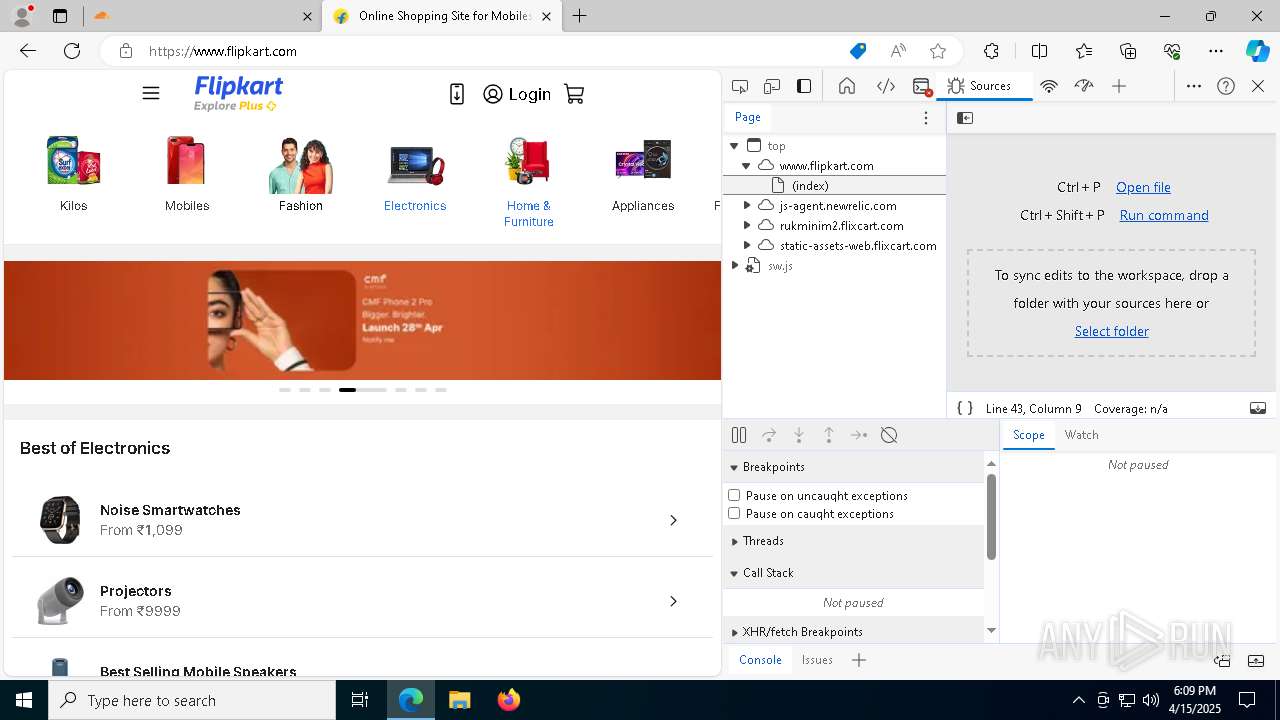Toggle the DevTools activity bar dock icon
Screen dimensions: 1280x720
[x=804, y=86]
